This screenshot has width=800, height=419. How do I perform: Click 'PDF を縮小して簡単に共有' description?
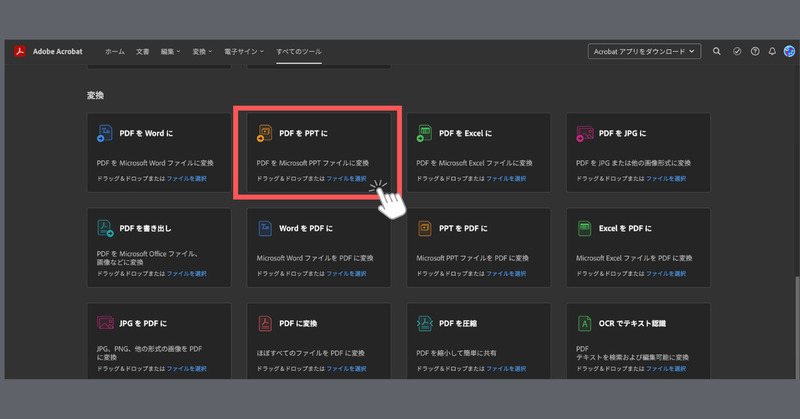pyautogui.click(x=456, y=353)
